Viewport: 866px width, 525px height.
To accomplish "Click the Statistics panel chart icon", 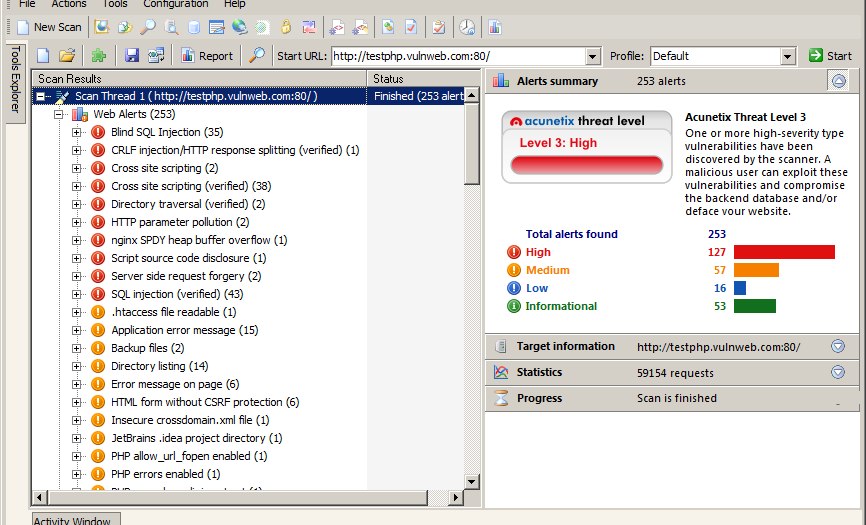I will point(501,372).
